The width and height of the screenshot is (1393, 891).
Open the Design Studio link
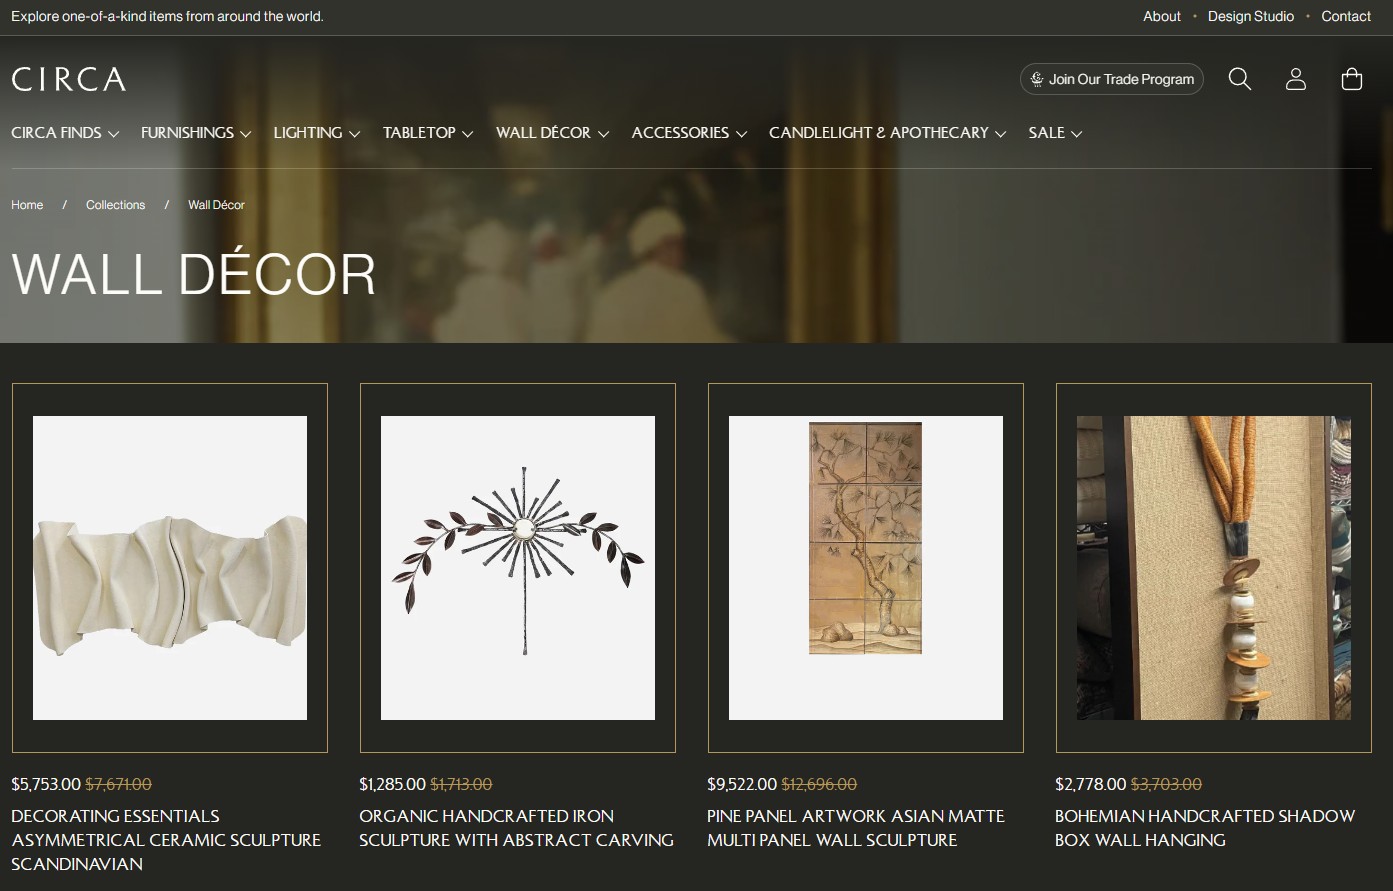pyautogui.click(x=1250, y=16)
